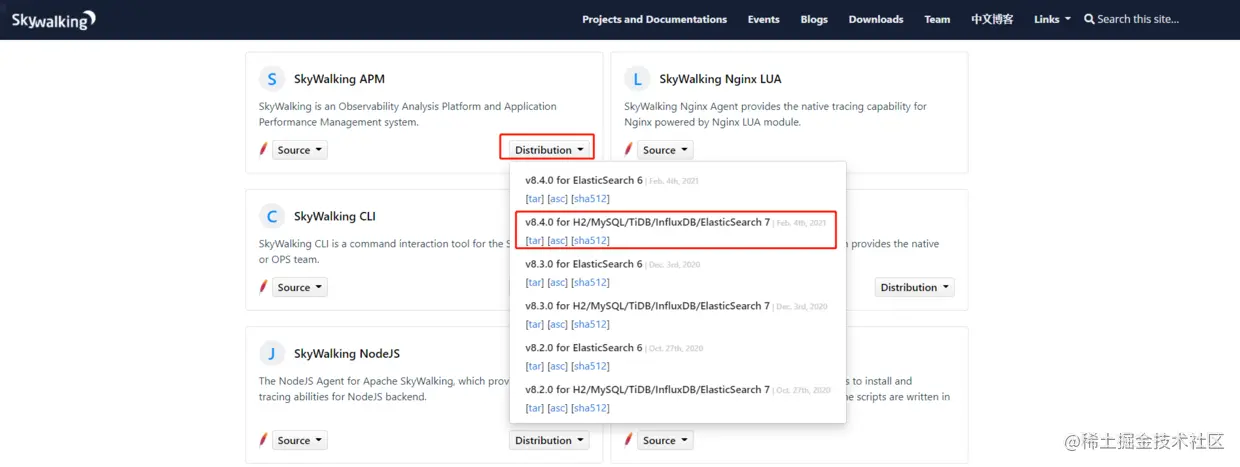
Task: Click the SkyWalking Nginx LUA card title
Action: click(x=720, y=79)
